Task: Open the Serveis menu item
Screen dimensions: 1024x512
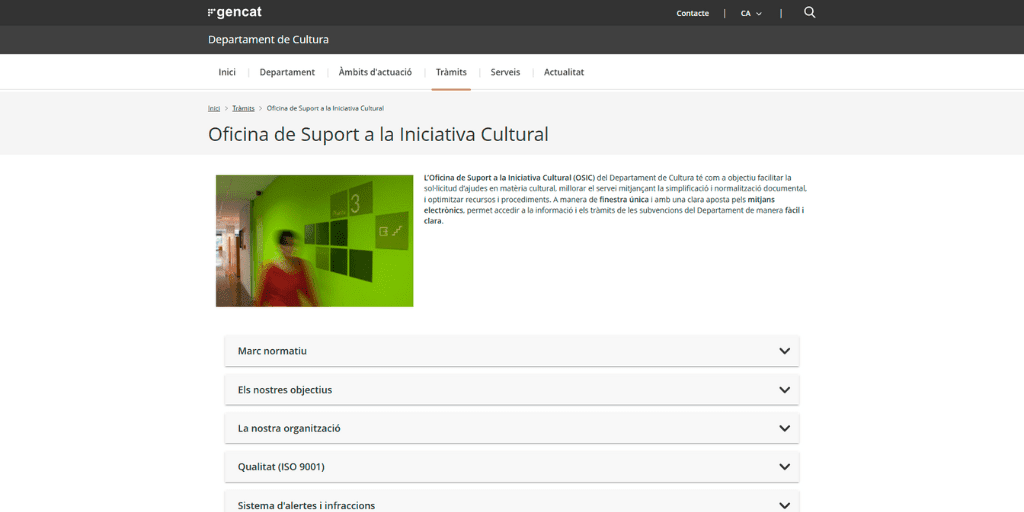Action: pos(505,72)
